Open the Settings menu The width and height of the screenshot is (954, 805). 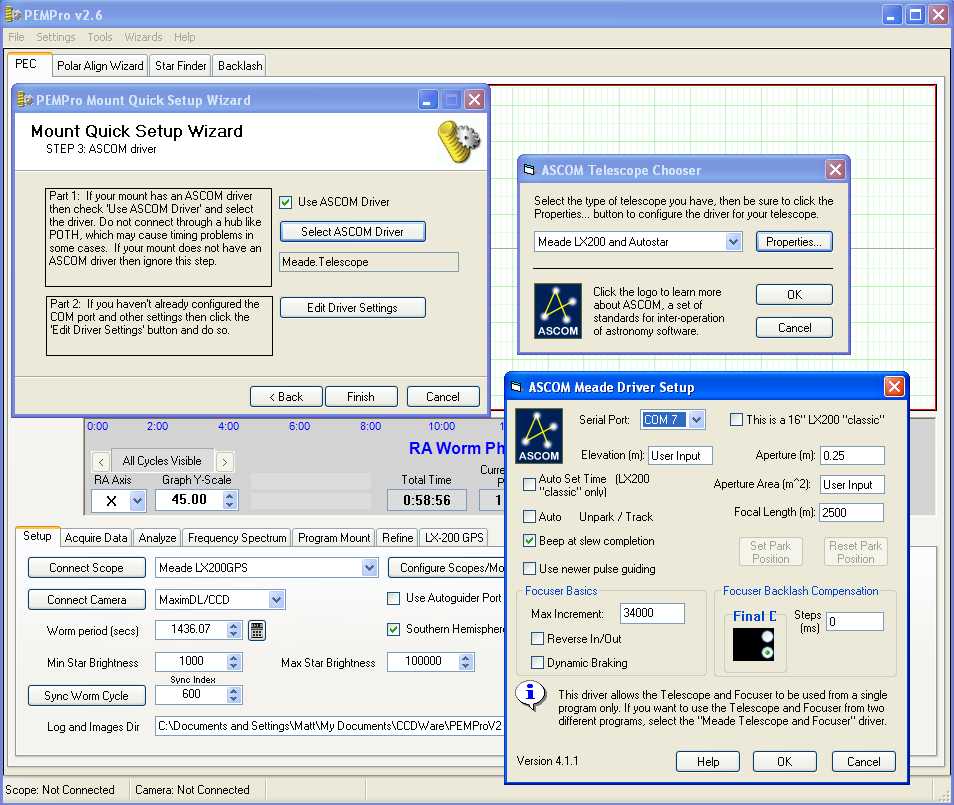(x=55, y=37)
